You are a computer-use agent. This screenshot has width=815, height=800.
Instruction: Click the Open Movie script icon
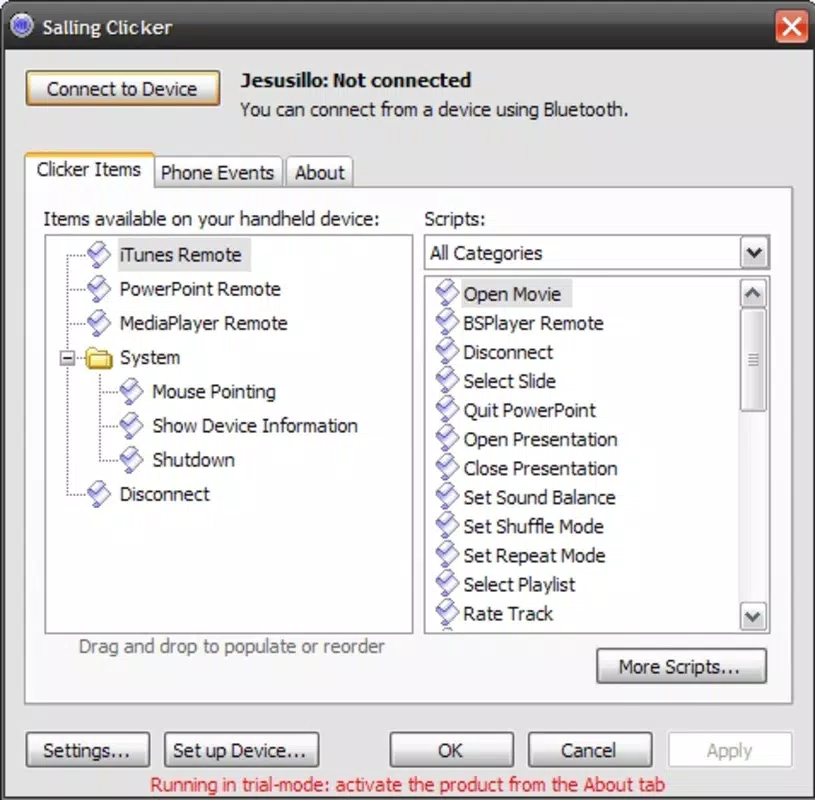pos(447,293)
